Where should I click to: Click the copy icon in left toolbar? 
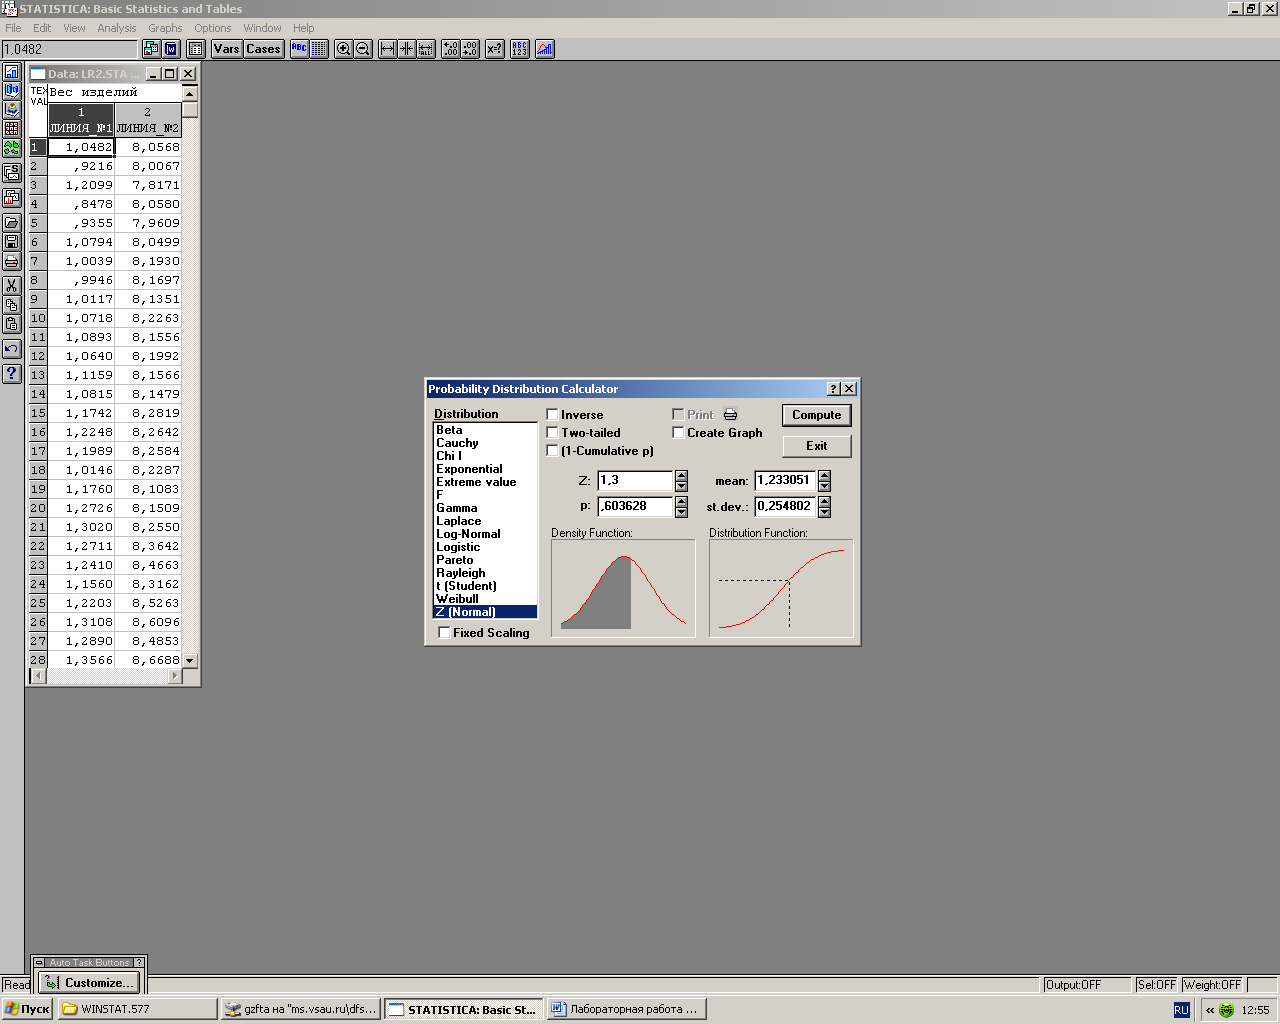pos(11,305)
